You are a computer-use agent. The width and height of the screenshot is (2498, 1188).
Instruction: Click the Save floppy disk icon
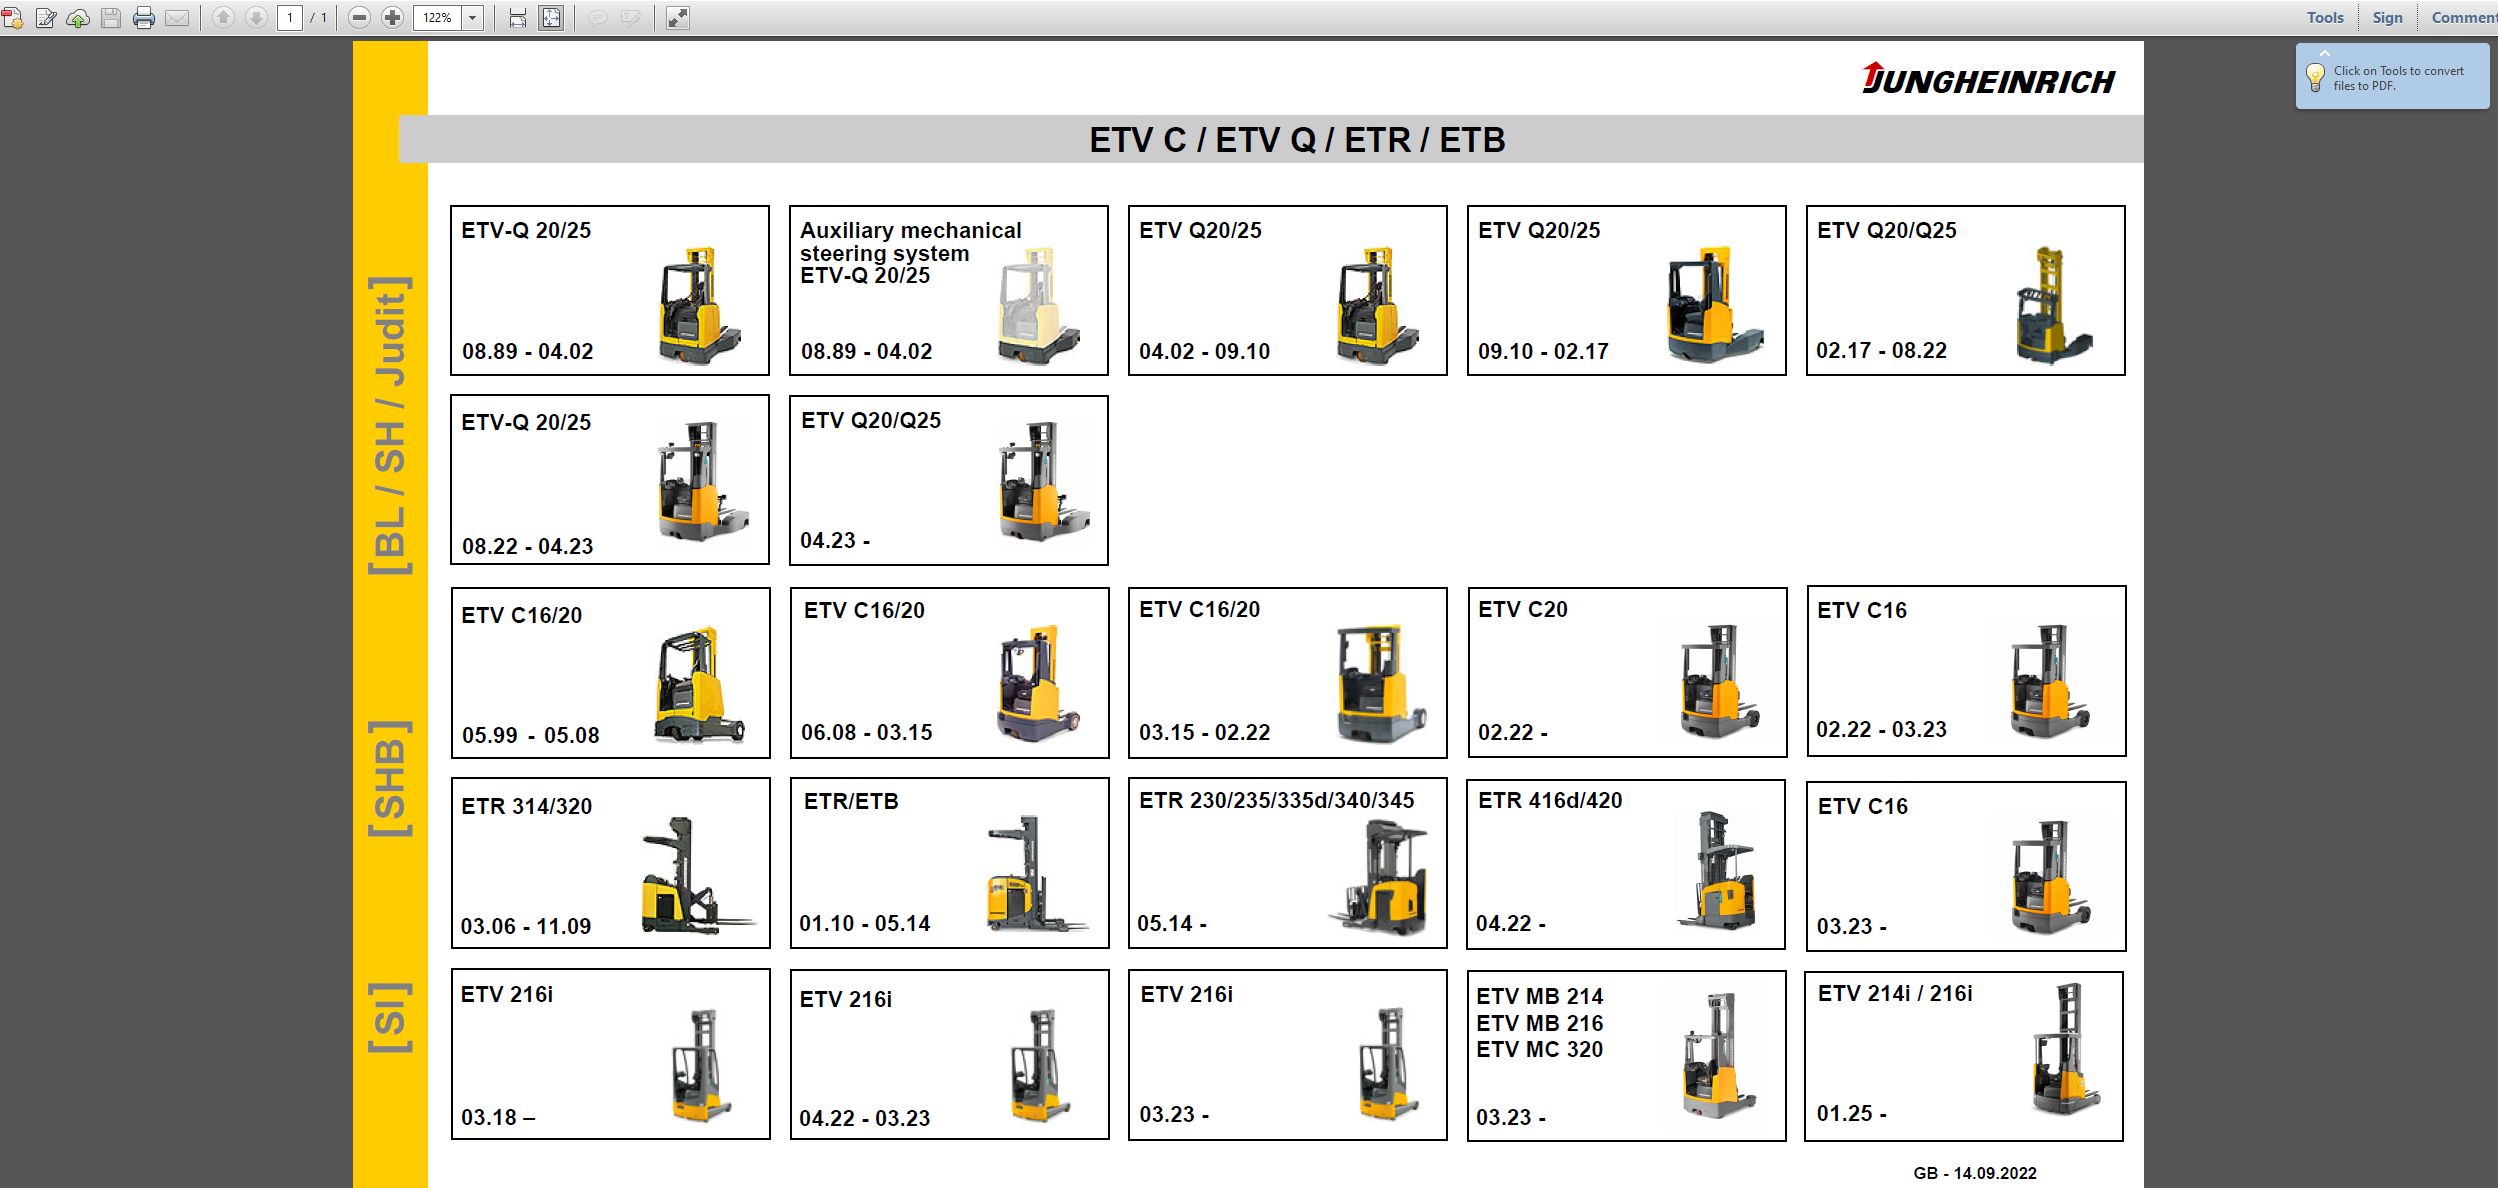click(111, 18)
